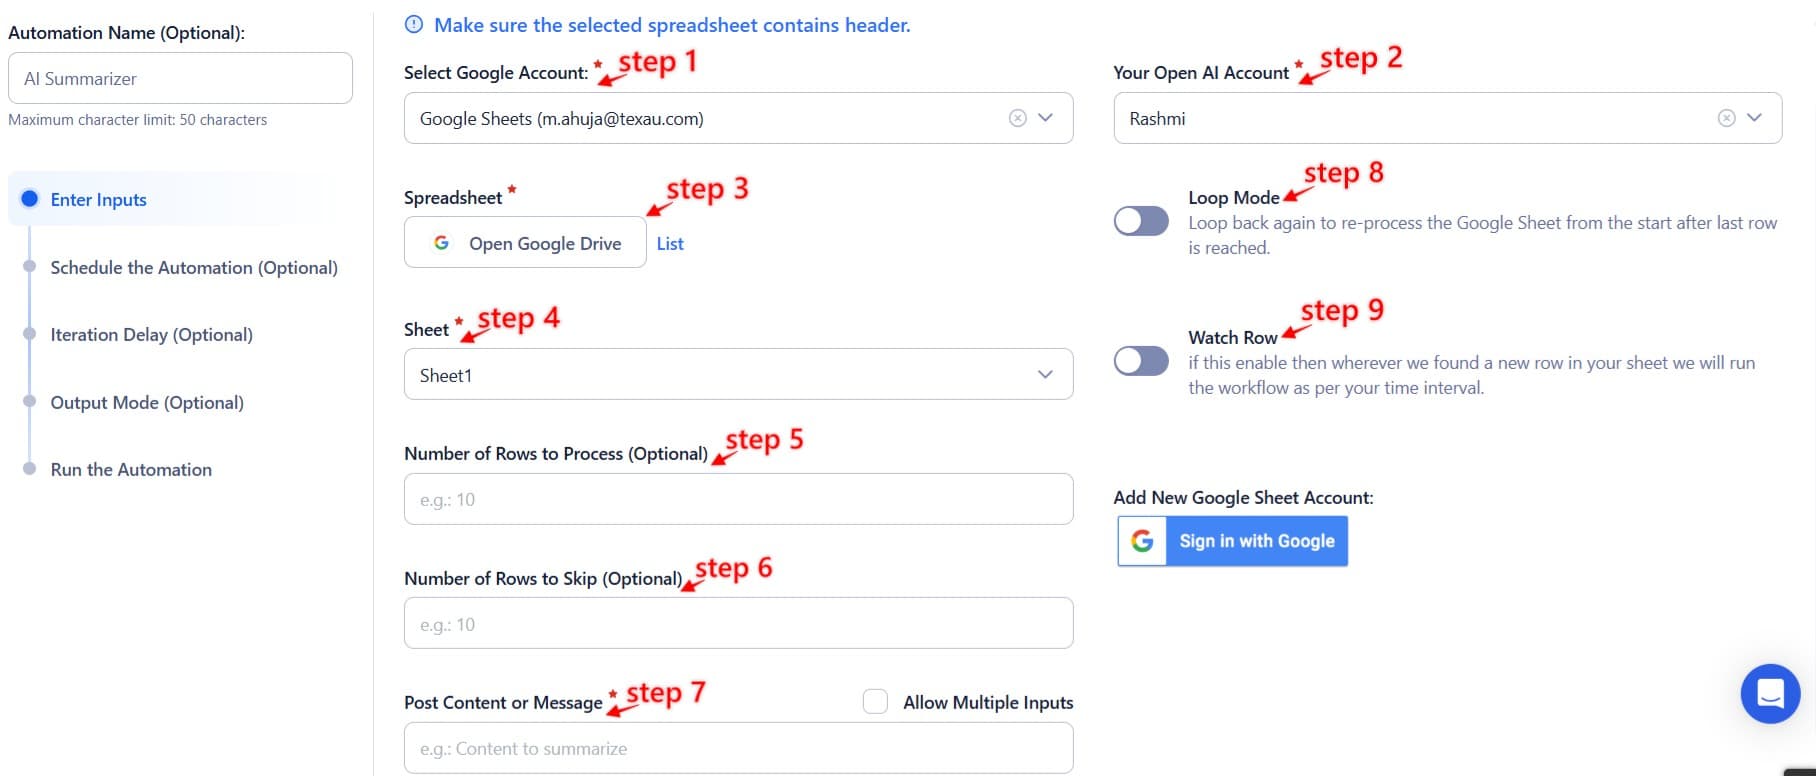The width and height of the screenshot is (1816, 776).
Task: Go to Schedule the Automation step
Action: click(194, 267)
